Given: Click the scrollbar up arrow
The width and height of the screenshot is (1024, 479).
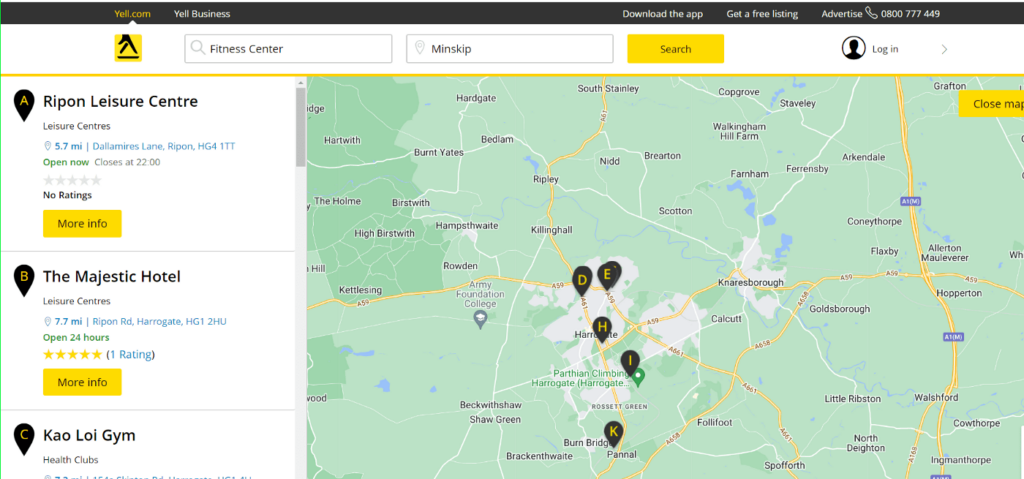Looking at the screenshot, I should pyautogui.click(x=300, y=82).
